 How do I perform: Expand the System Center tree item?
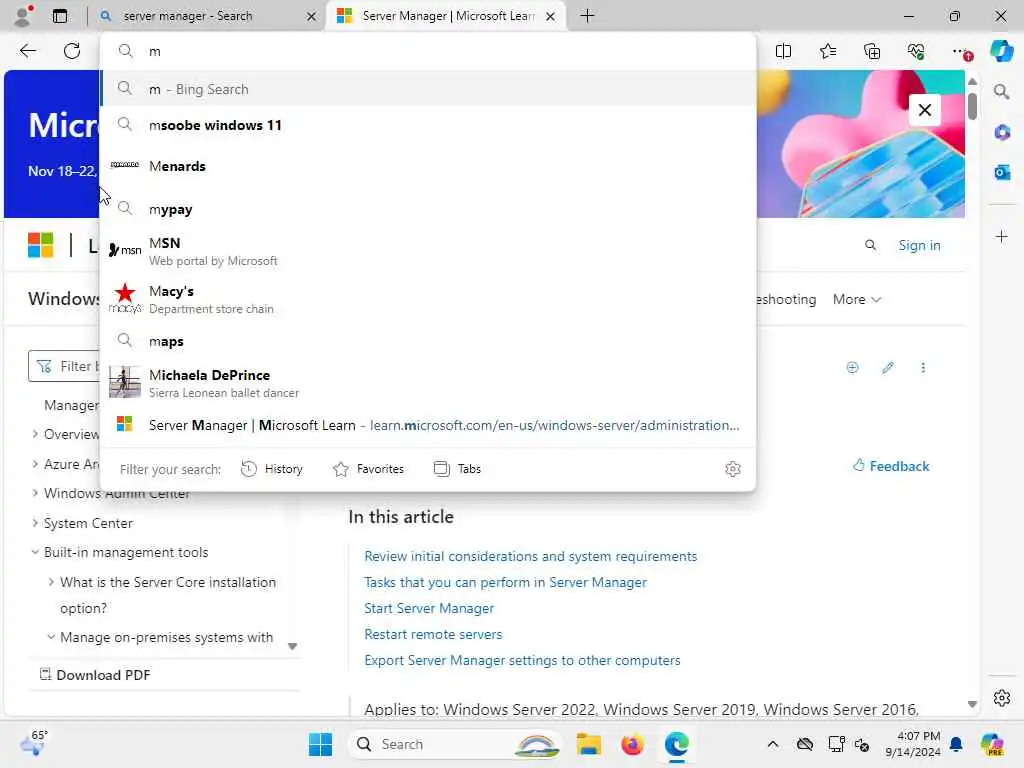tap(35, 522)
